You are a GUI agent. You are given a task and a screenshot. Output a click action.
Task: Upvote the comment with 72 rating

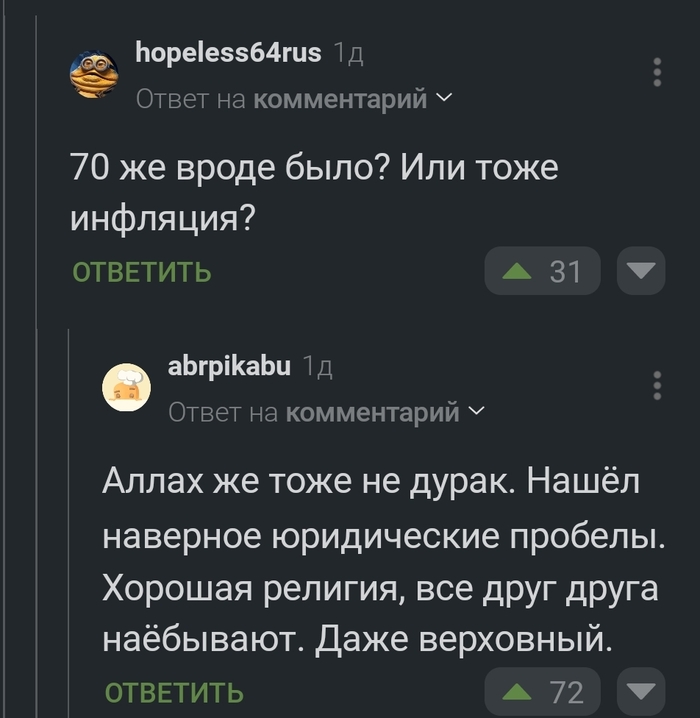tap(517, 692)
